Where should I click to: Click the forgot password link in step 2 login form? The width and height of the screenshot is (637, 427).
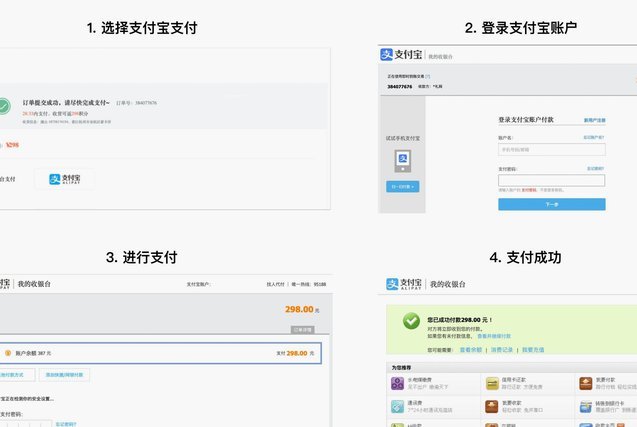coord(595,168)
